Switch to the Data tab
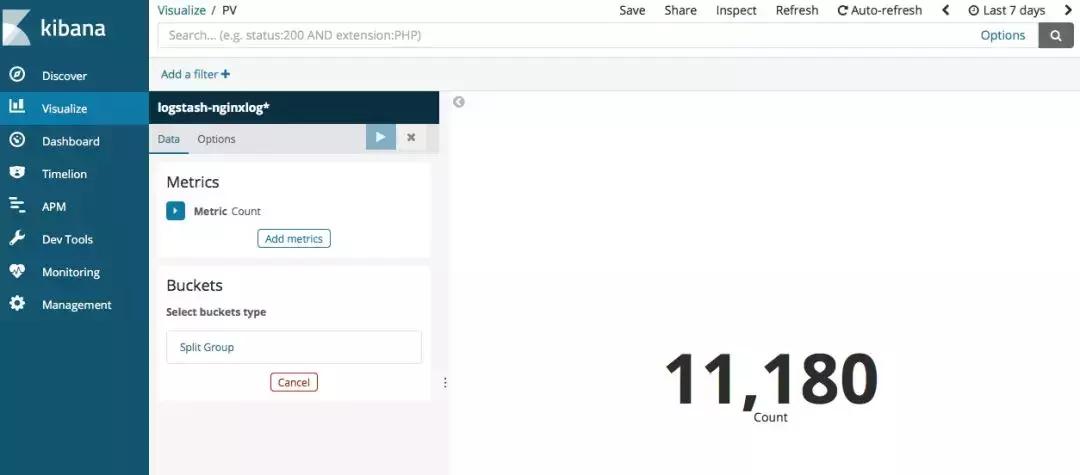This screenshot has width=1080, height=475. pos(169,138)
